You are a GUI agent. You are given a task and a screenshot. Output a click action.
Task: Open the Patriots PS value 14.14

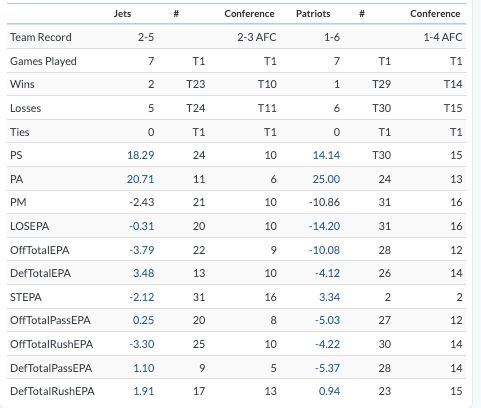tap(326, 155)
